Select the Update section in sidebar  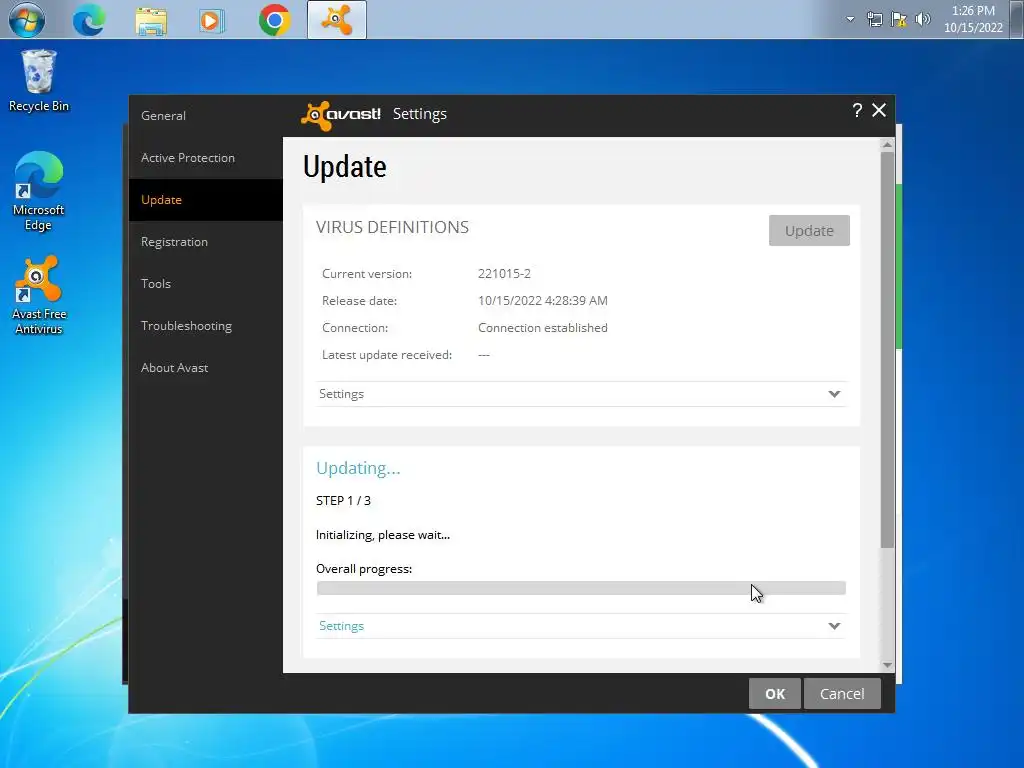(206, 200)
